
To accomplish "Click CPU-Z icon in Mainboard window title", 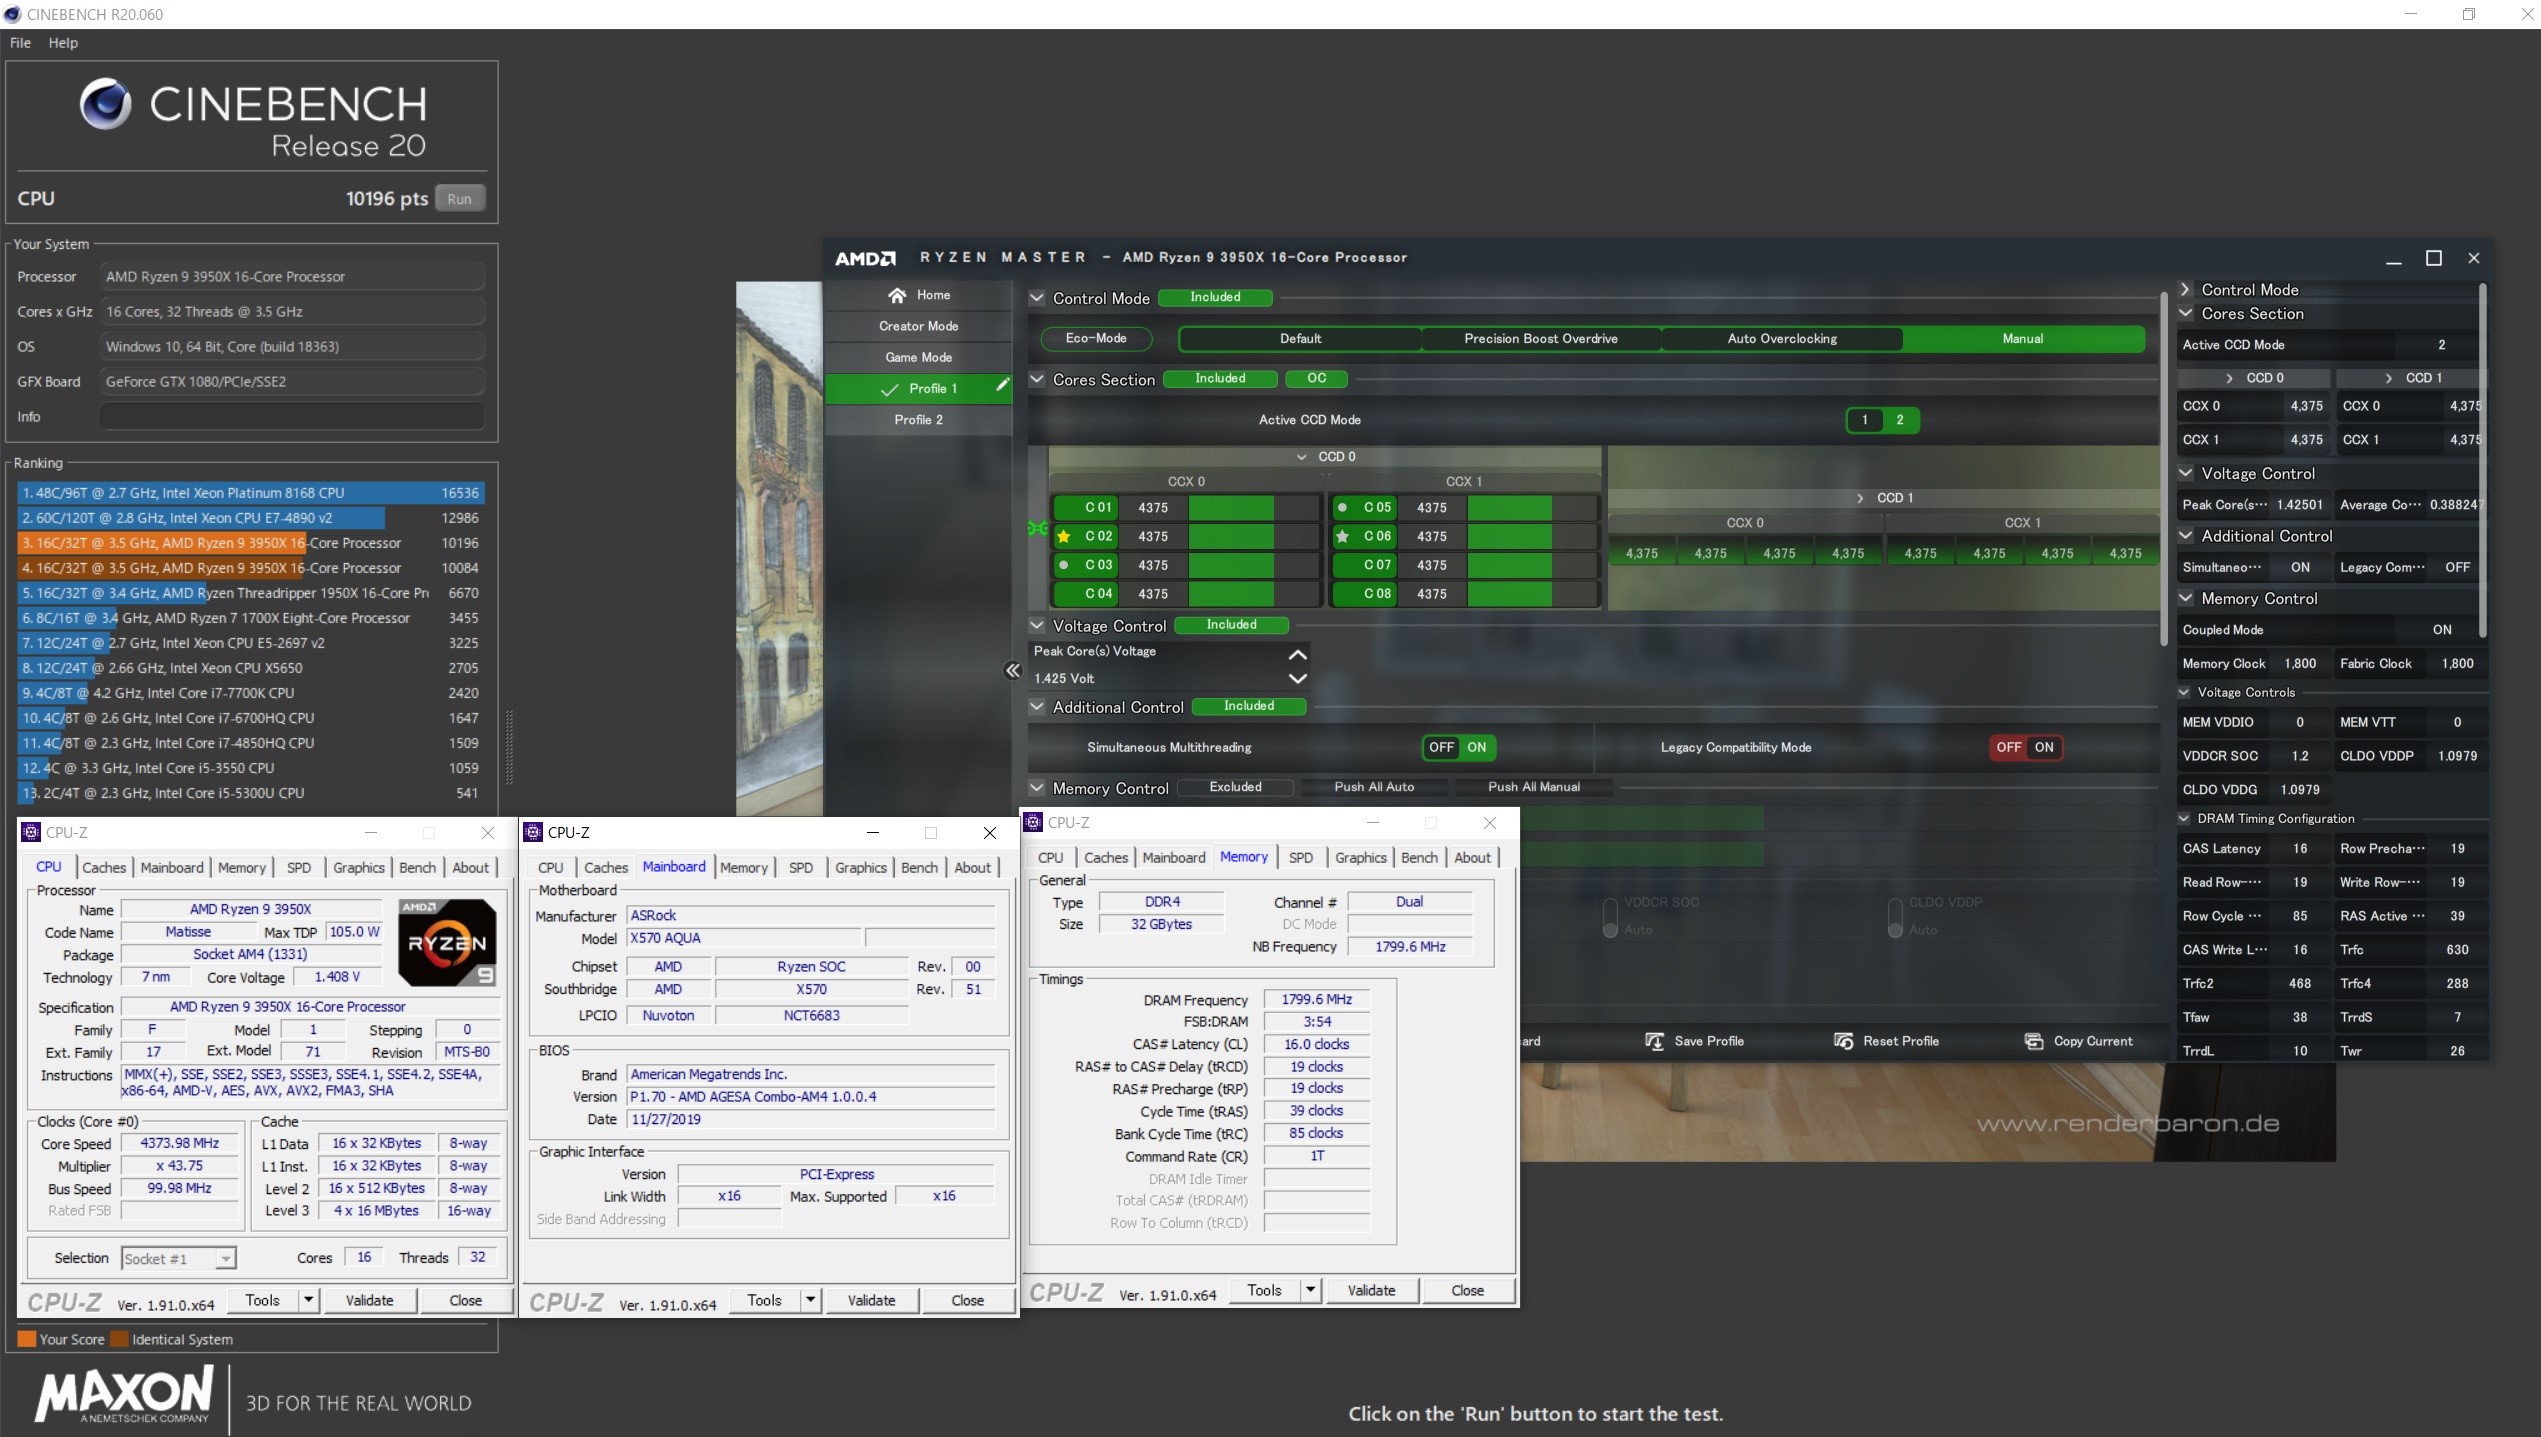I will tap(533, 832).
